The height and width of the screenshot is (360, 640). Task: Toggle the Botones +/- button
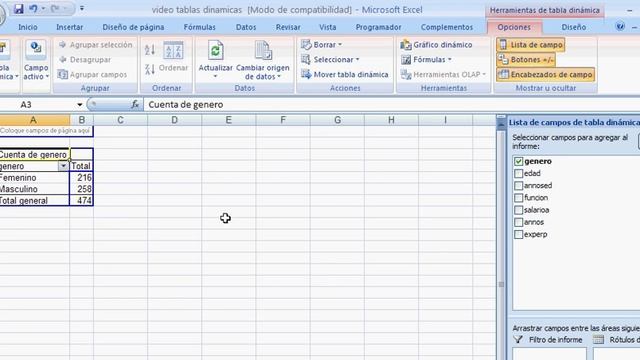(x=526, y=60)
